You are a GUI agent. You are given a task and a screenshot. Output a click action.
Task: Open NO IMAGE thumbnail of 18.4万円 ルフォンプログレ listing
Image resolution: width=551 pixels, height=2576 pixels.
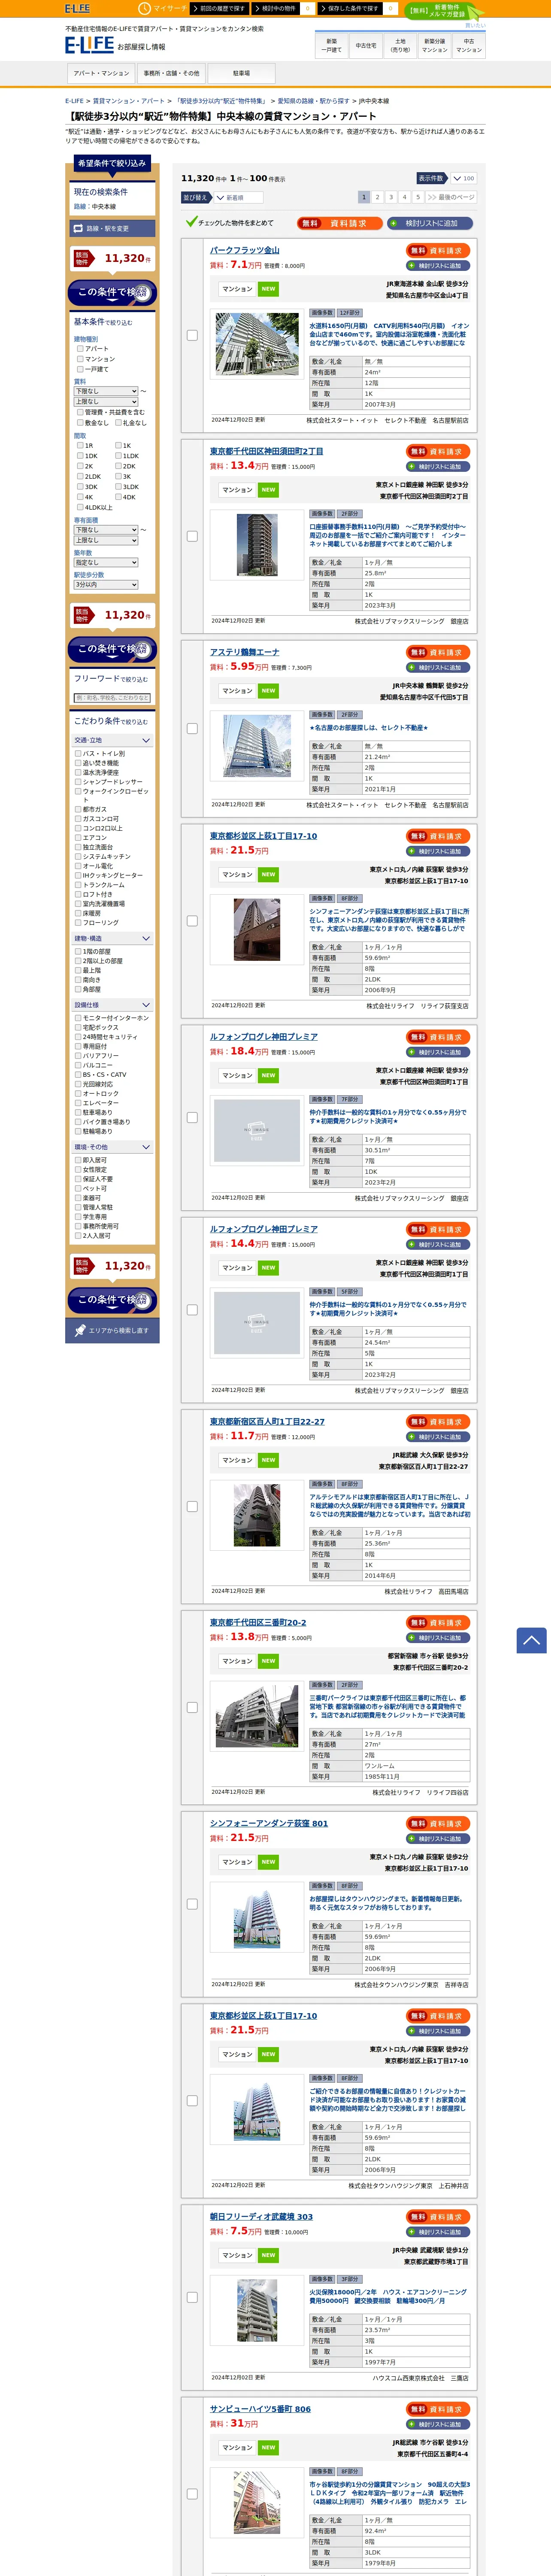tap(257, 1131)
